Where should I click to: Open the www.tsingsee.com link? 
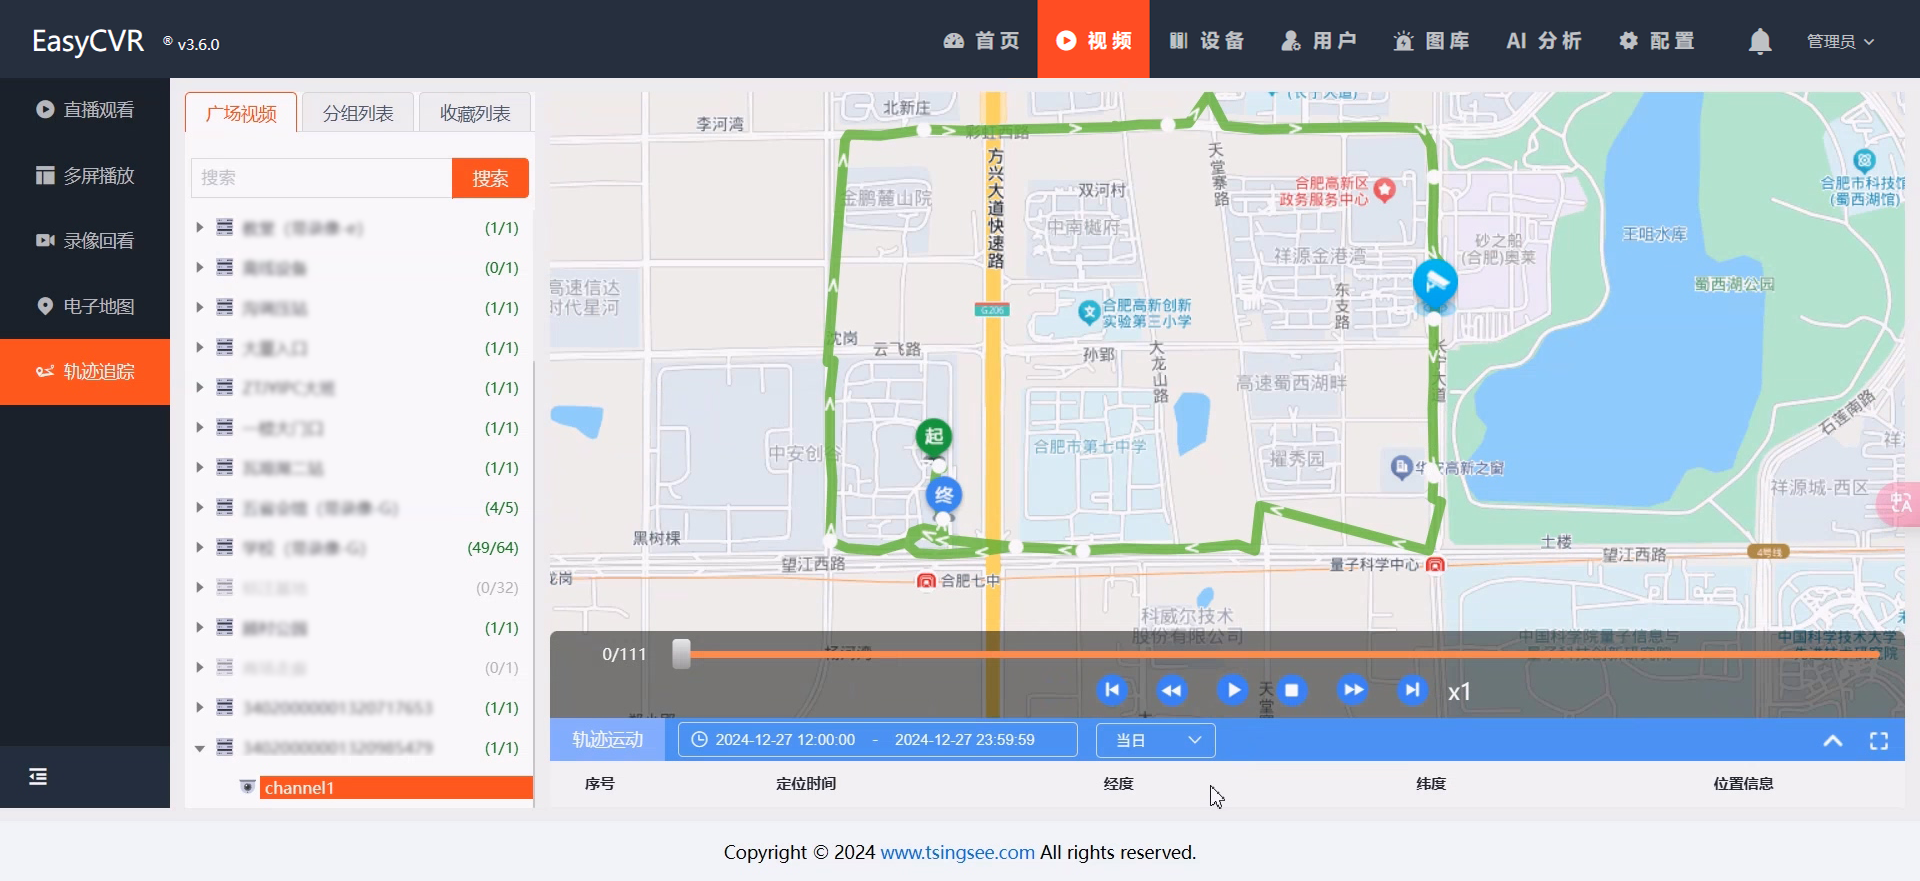957,853
